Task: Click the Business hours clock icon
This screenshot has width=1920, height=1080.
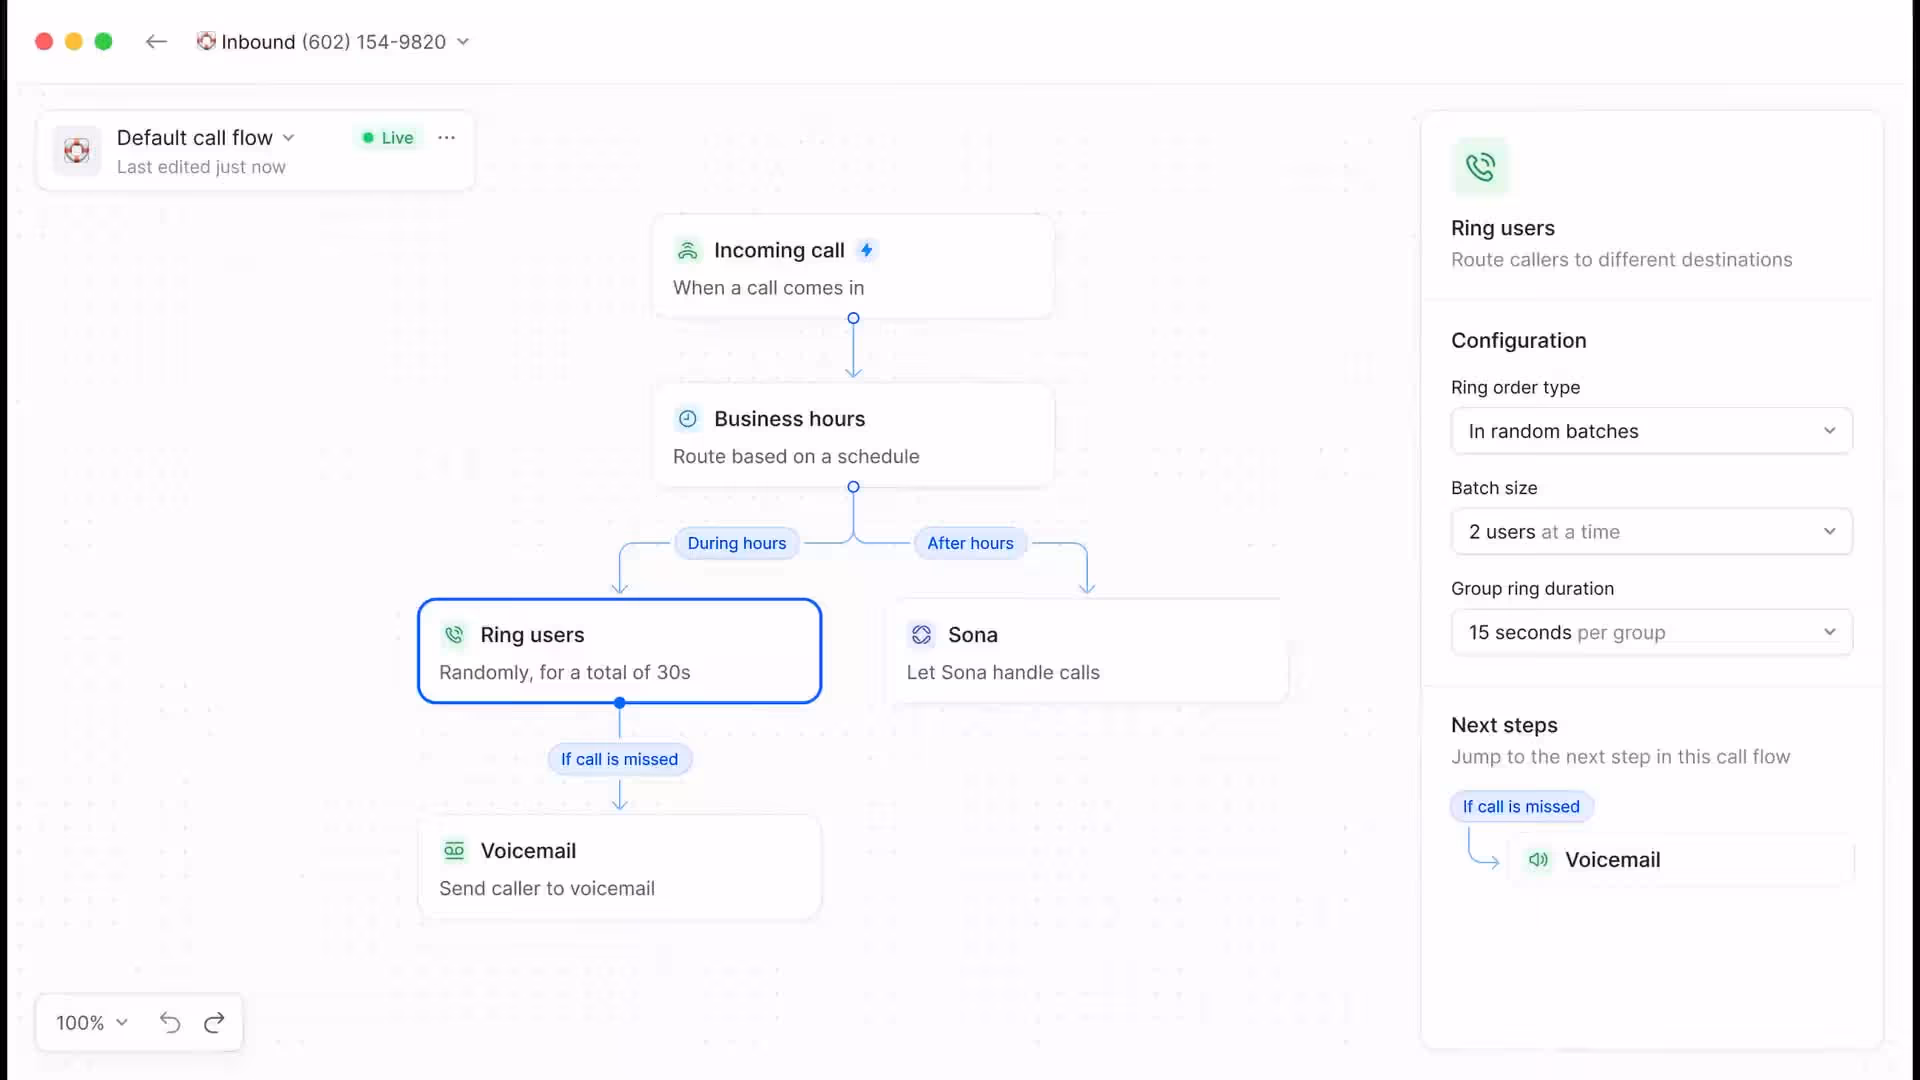Action: click(688, 419)
